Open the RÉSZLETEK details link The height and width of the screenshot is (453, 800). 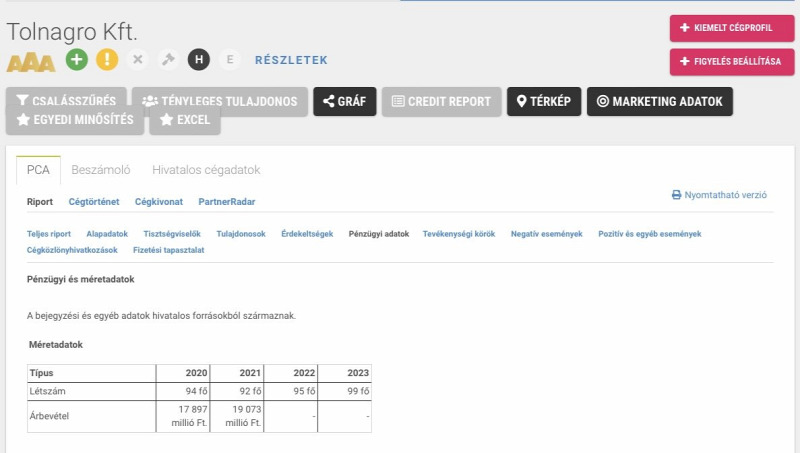click(291, 60)
